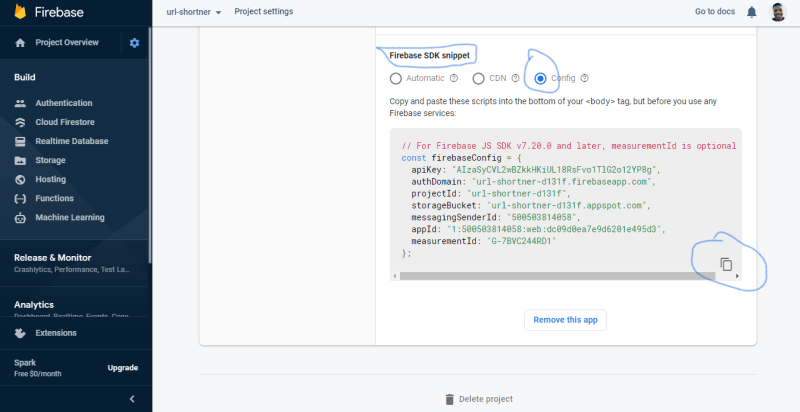Click the Extensions puzzle icon
The image size is (800, 412).
tap(20, 333)
